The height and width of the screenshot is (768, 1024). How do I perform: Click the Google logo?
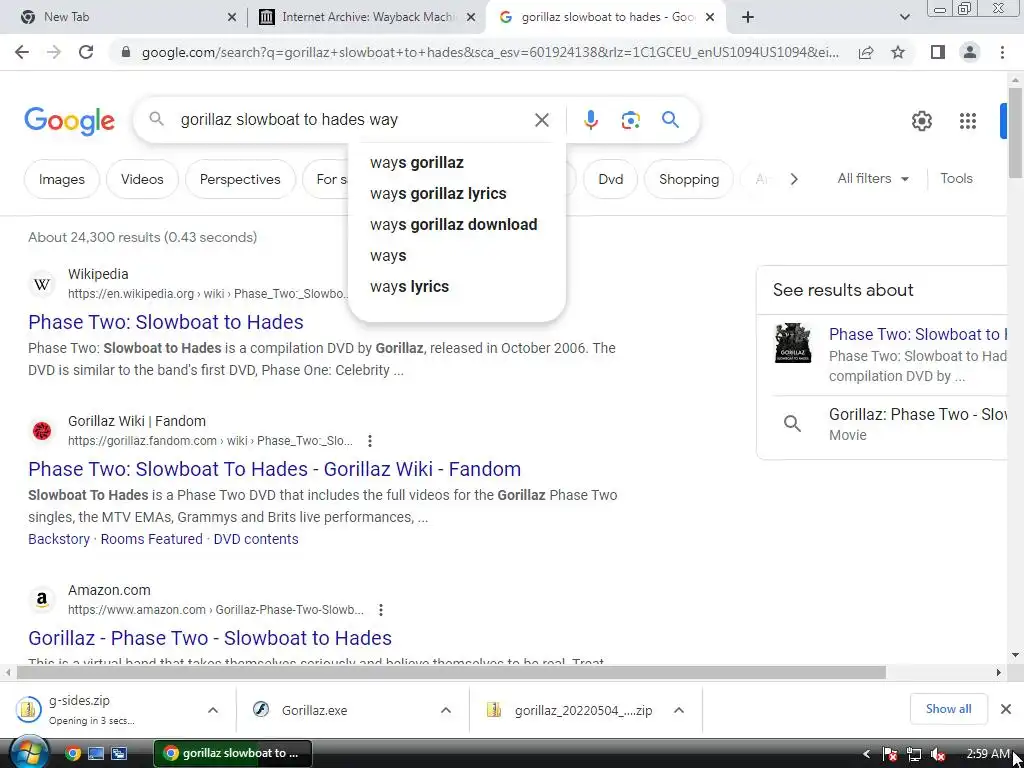click(x=69, y=121)
